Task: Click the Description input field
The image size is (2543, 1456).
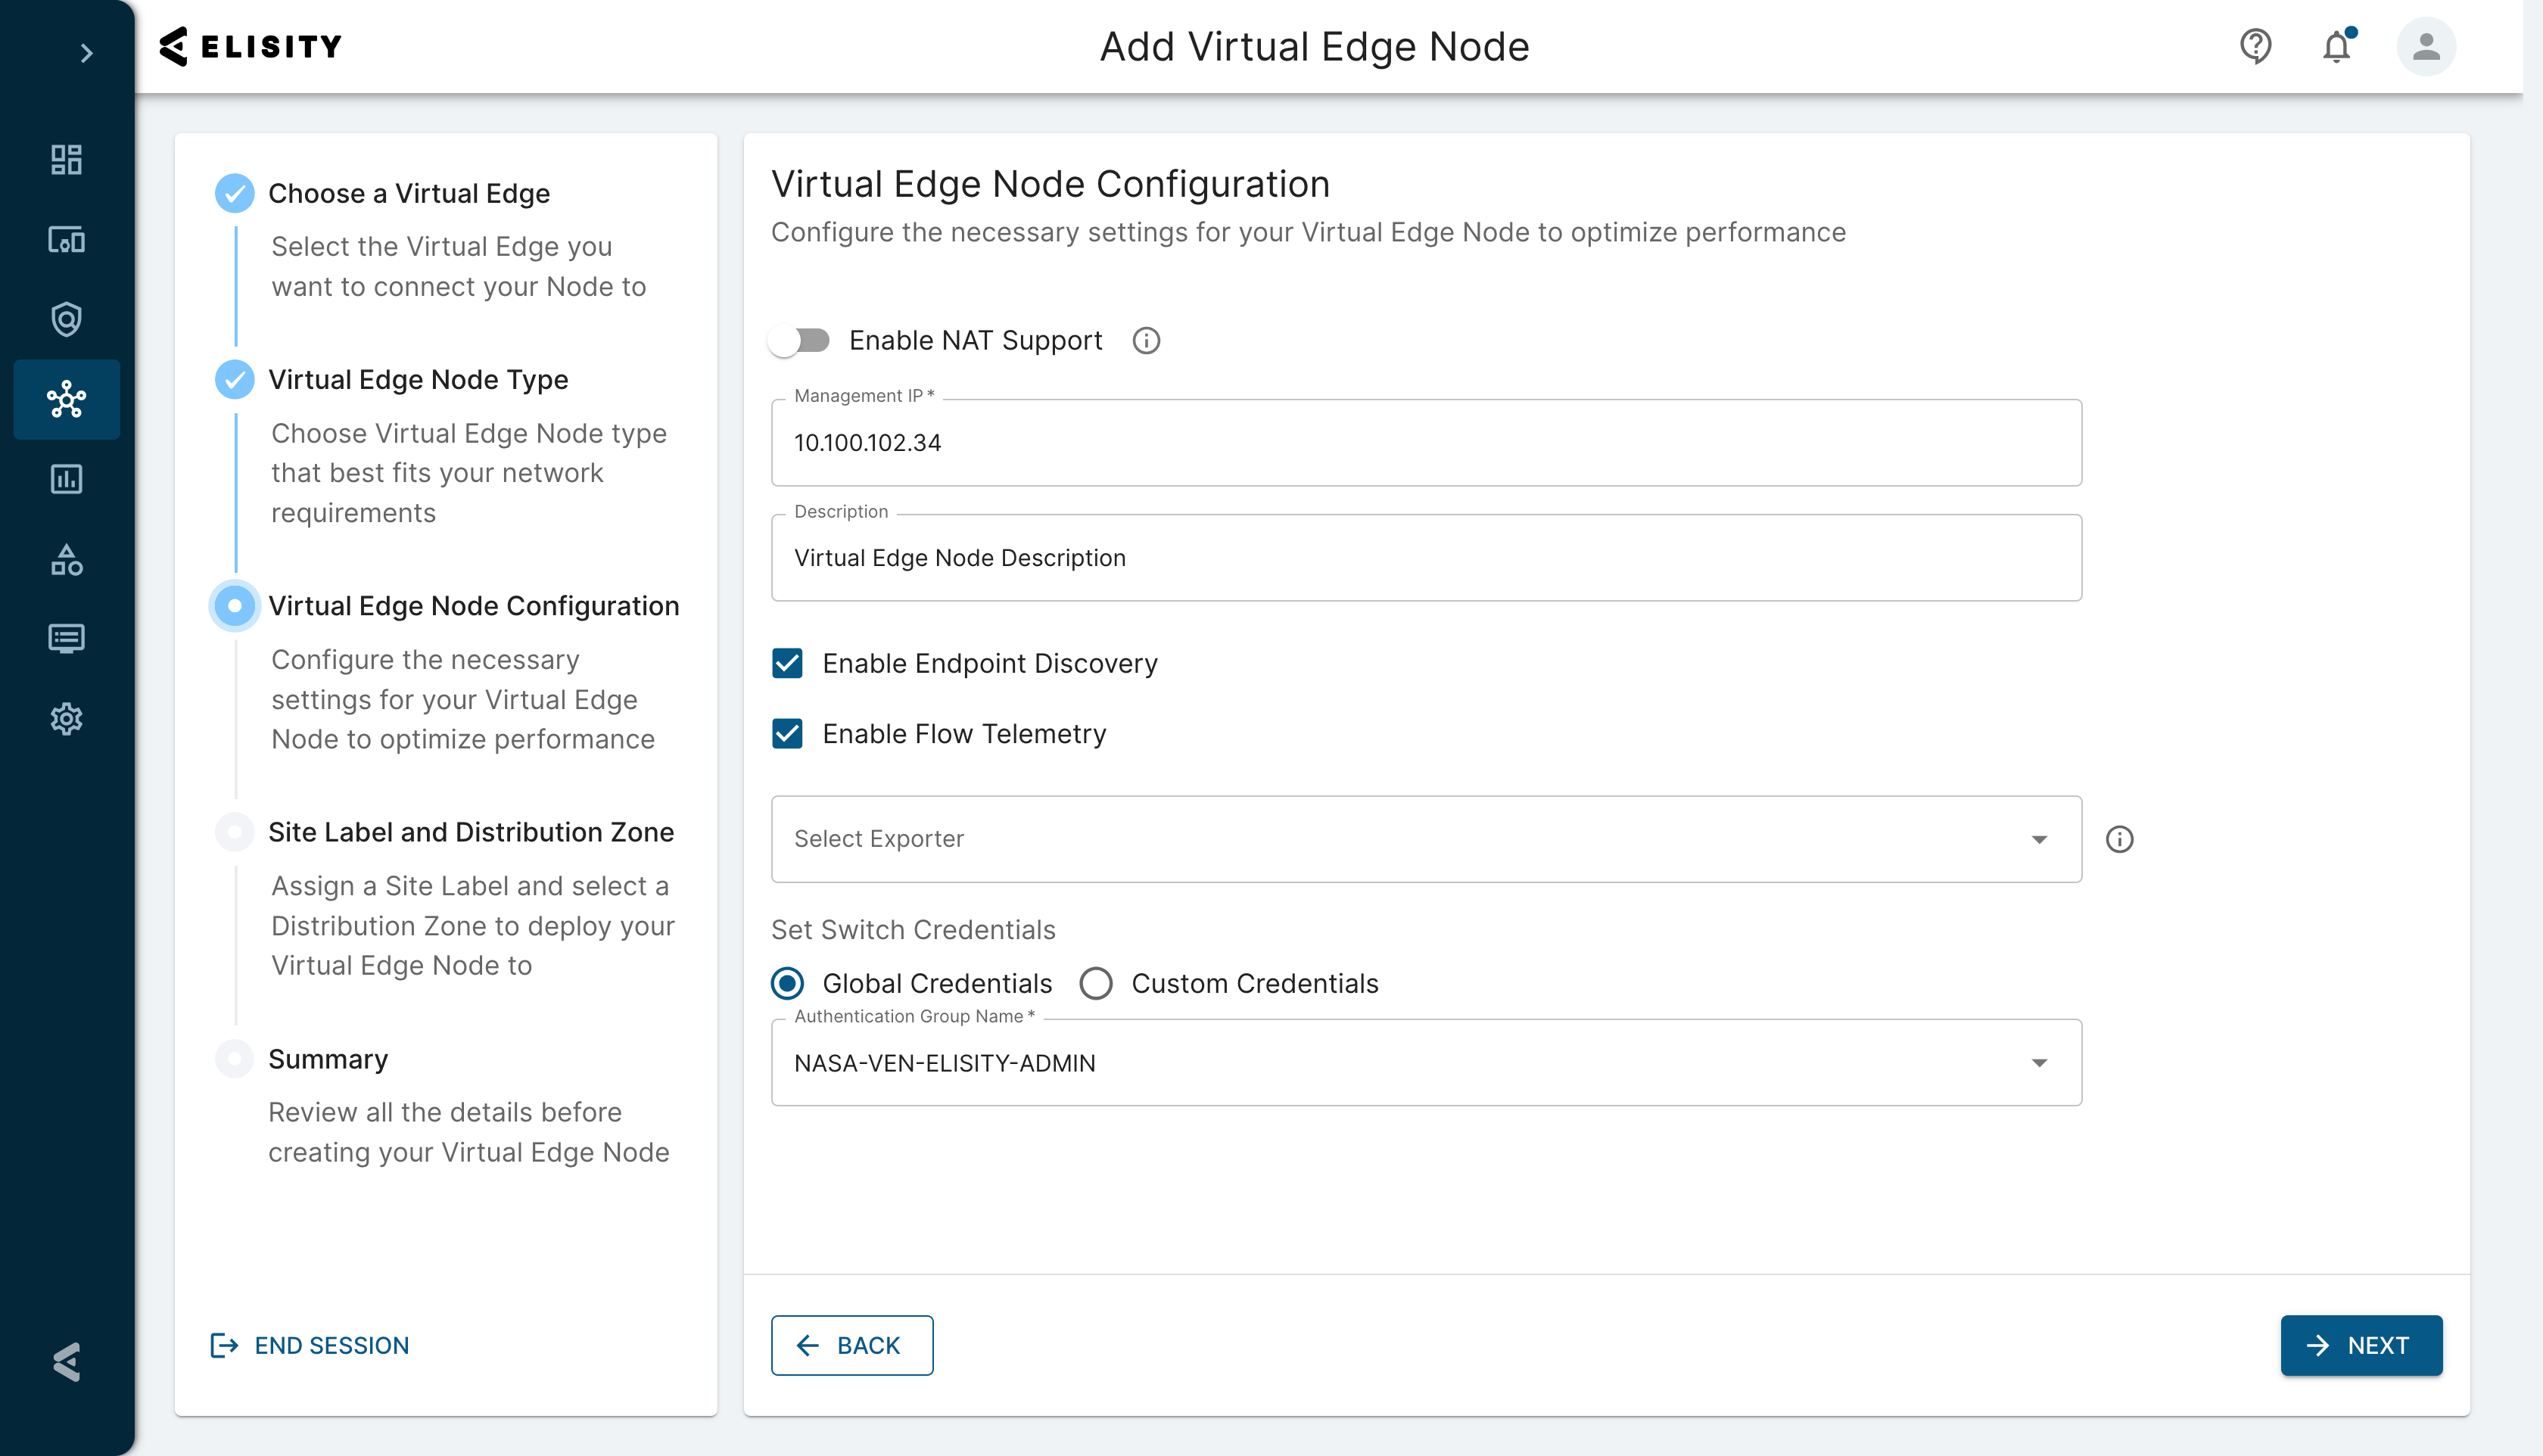Action: 1426,558
